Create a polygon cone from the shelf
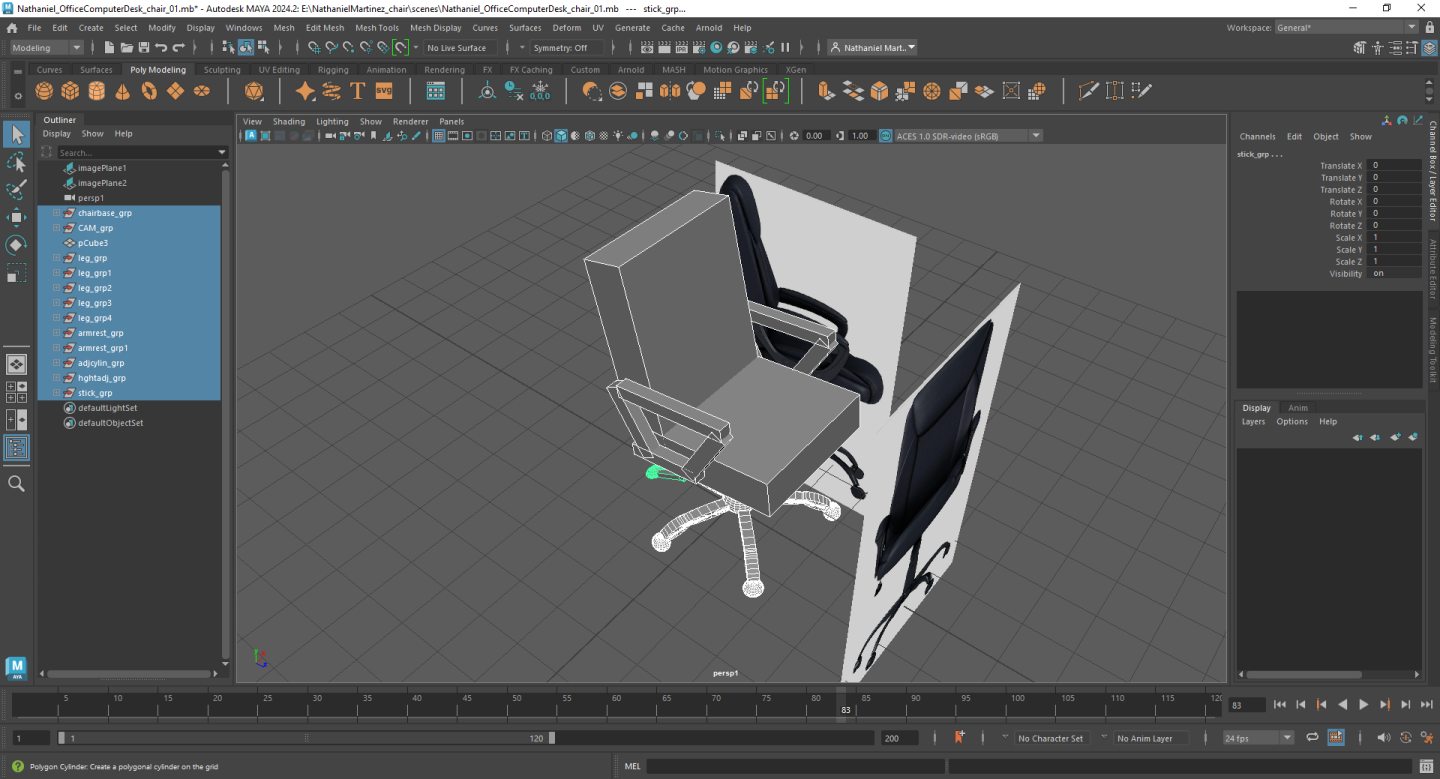The height and width of the screenshot is (779, 1440). coord(122,91)
